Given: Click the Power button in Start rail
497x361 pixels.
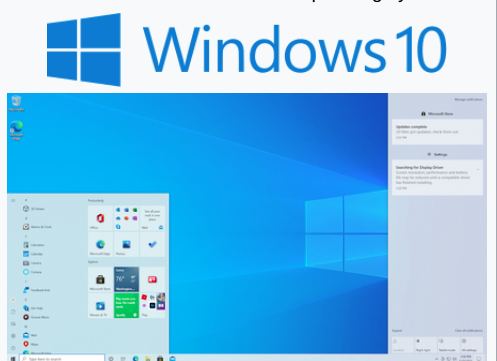Looking at the screenshot, I should 13,348.
